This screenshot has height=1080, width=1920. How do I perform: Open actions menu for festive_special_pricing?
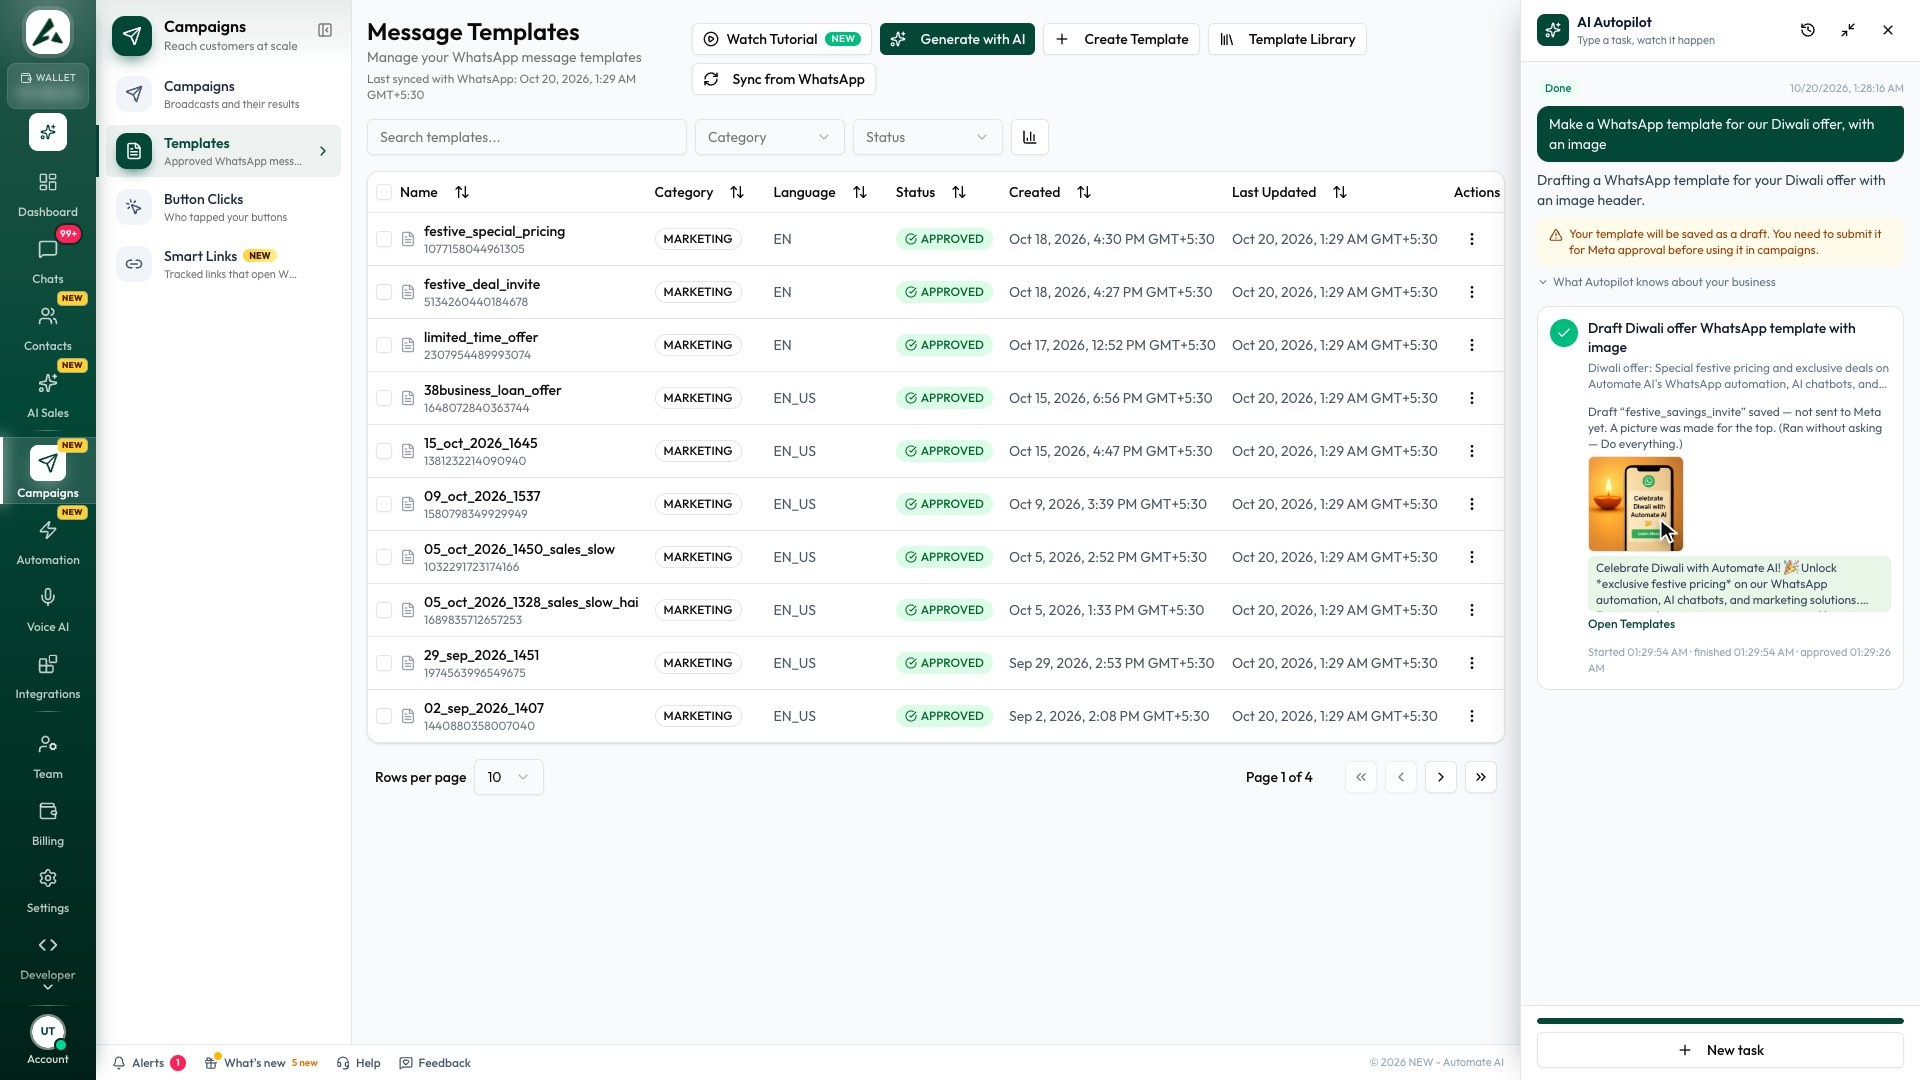point(1472,239)
